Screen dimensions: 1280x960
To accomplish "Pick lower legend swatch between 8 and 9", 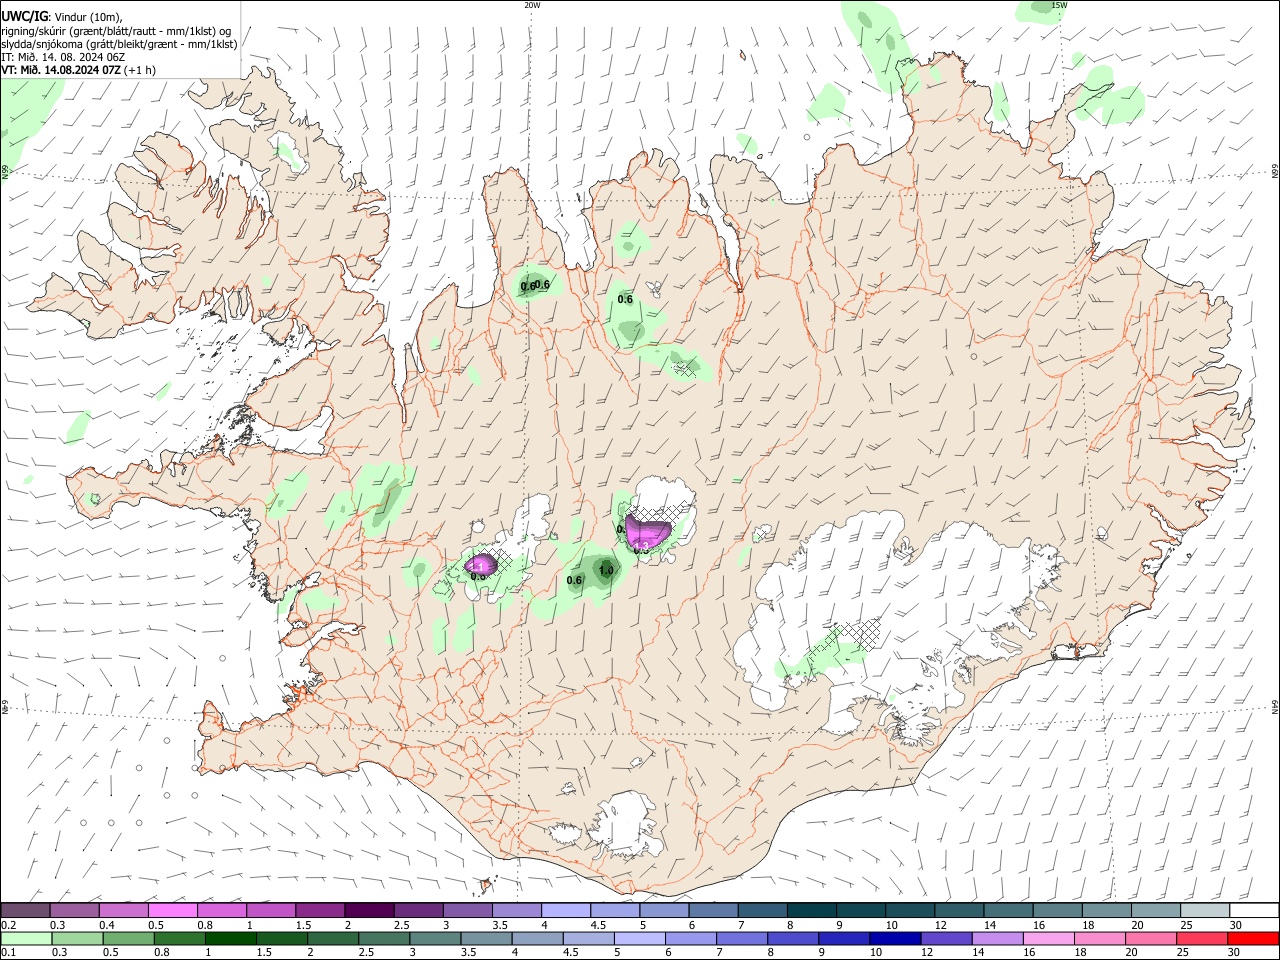I will coord(793,938).
